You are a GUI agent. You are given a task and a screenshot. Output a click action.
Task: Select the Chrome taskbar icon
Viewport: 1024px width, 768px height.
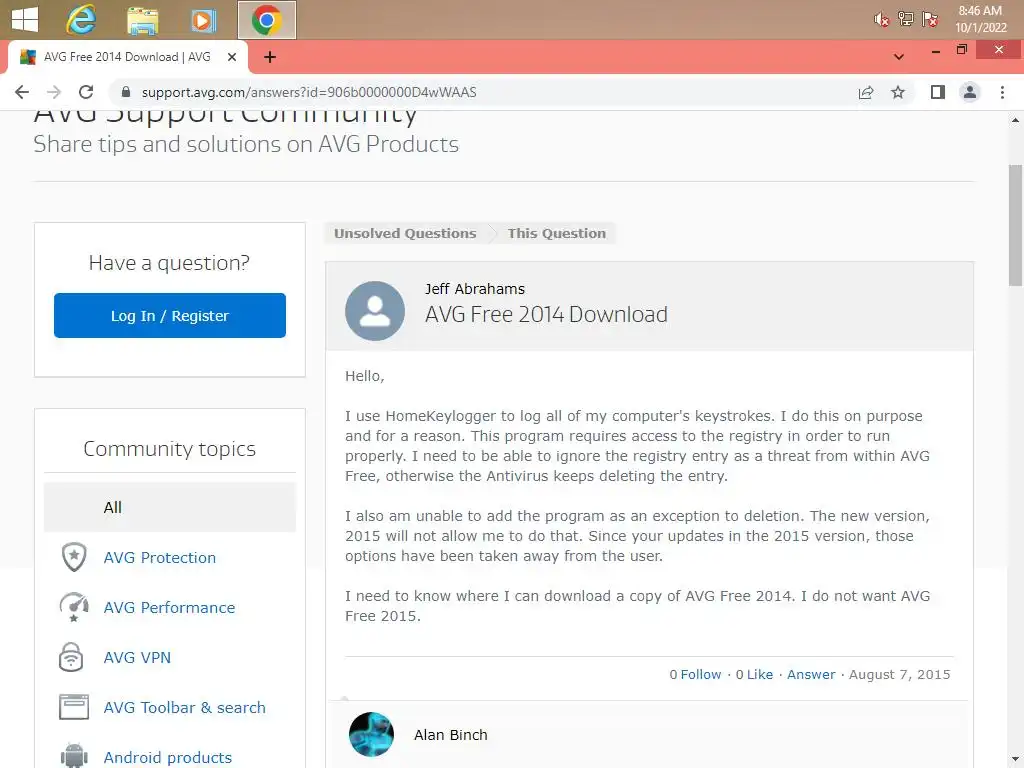pyautogui.click(x=266, y=20)
